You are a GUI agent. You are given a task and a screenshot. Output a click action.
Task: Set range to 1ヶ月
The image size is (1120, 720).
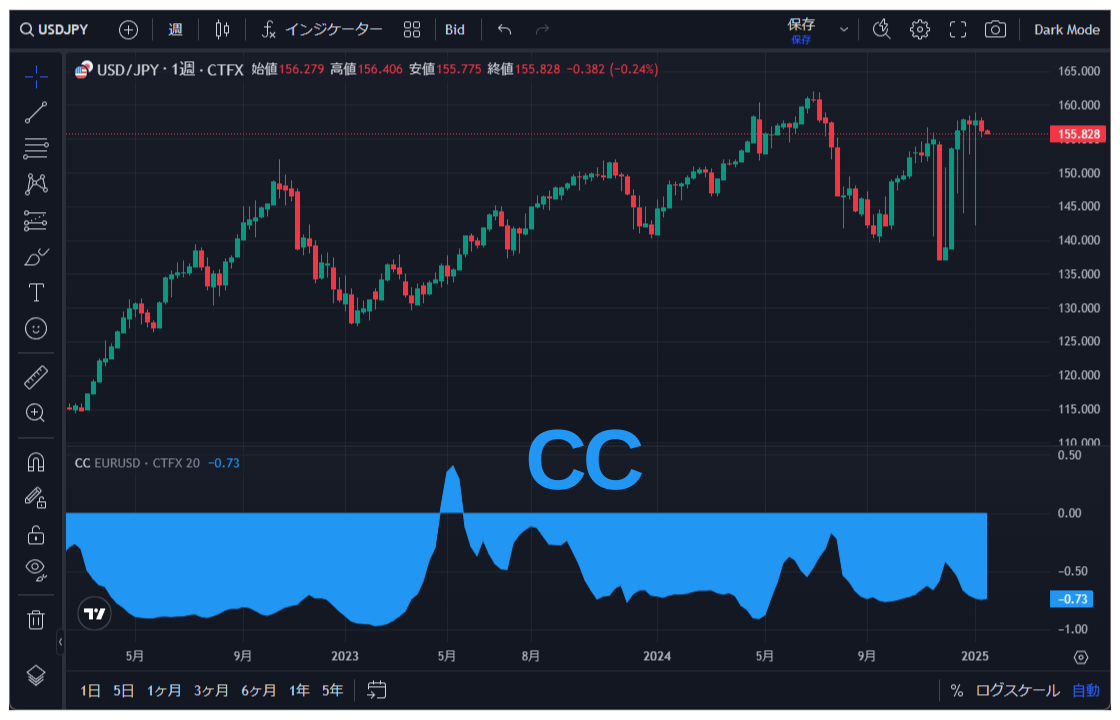tap(164, 691)
